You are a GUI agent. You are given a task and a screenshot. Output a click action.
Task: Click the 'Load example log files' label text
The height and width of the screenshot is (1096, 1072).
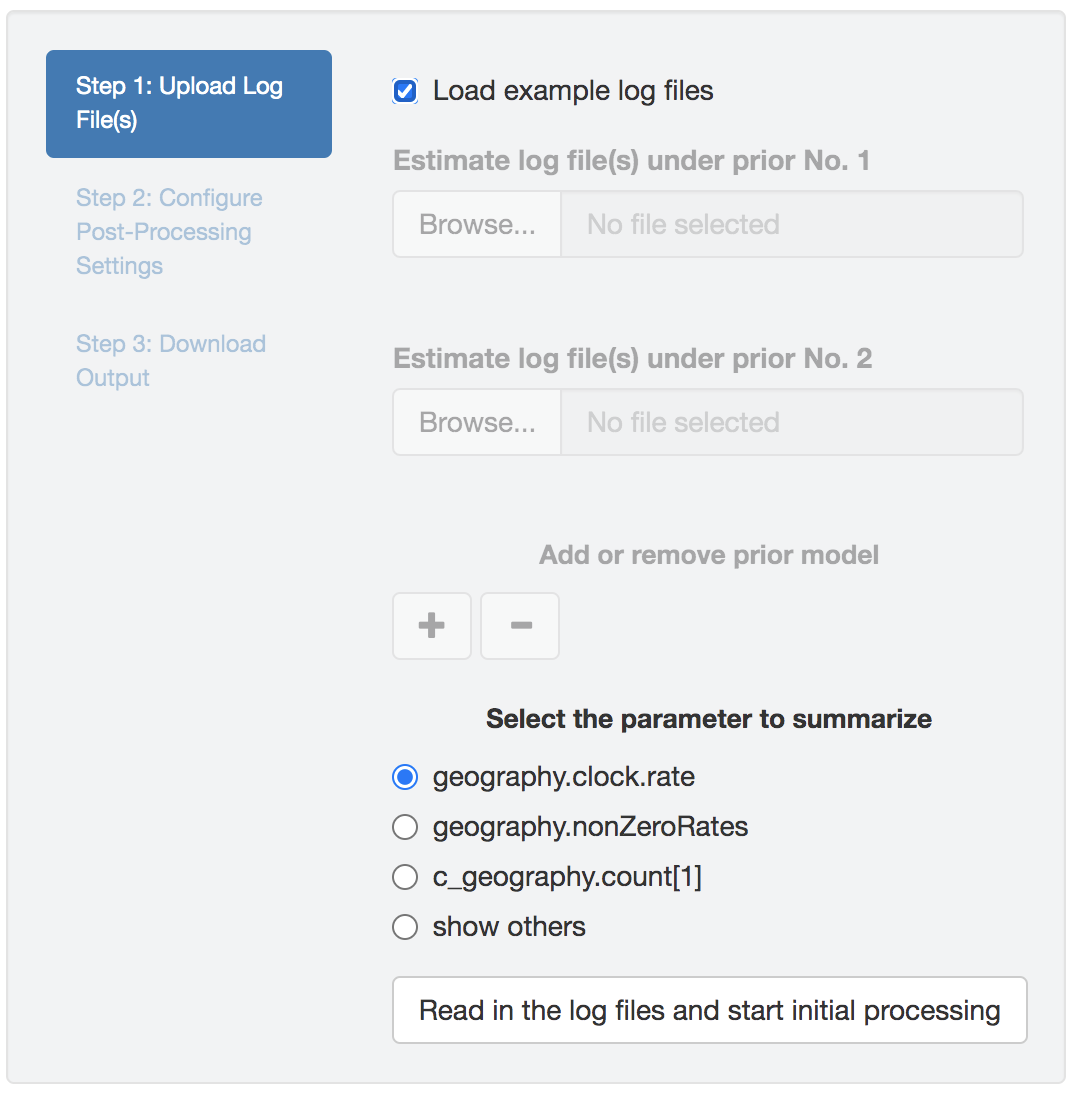(573, 91)
